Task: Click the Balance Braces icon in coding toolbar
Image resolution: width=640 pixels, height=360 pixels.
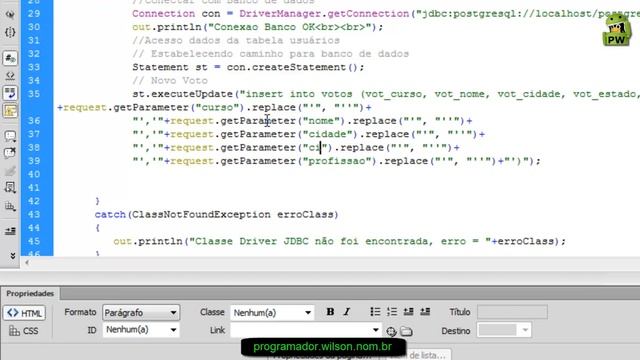Action: pyautogui.click(x=10, y=32)
